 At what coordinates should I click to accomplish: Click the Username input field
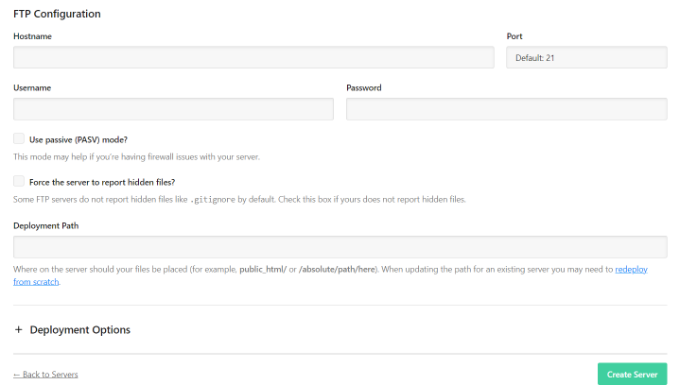[173, 109]
